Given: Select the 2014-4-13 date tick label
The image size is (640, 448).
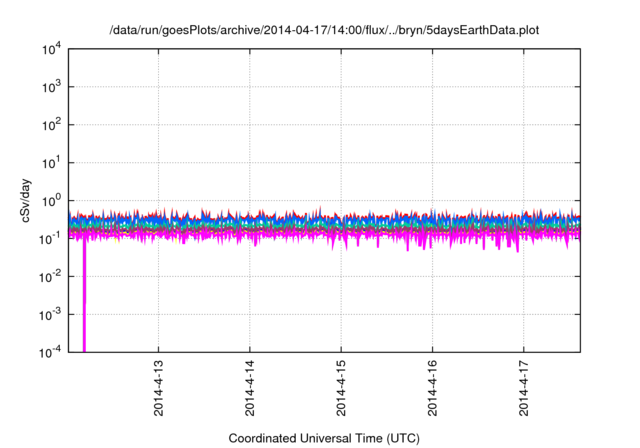Looking at the screenshot, I should [158, 388].
